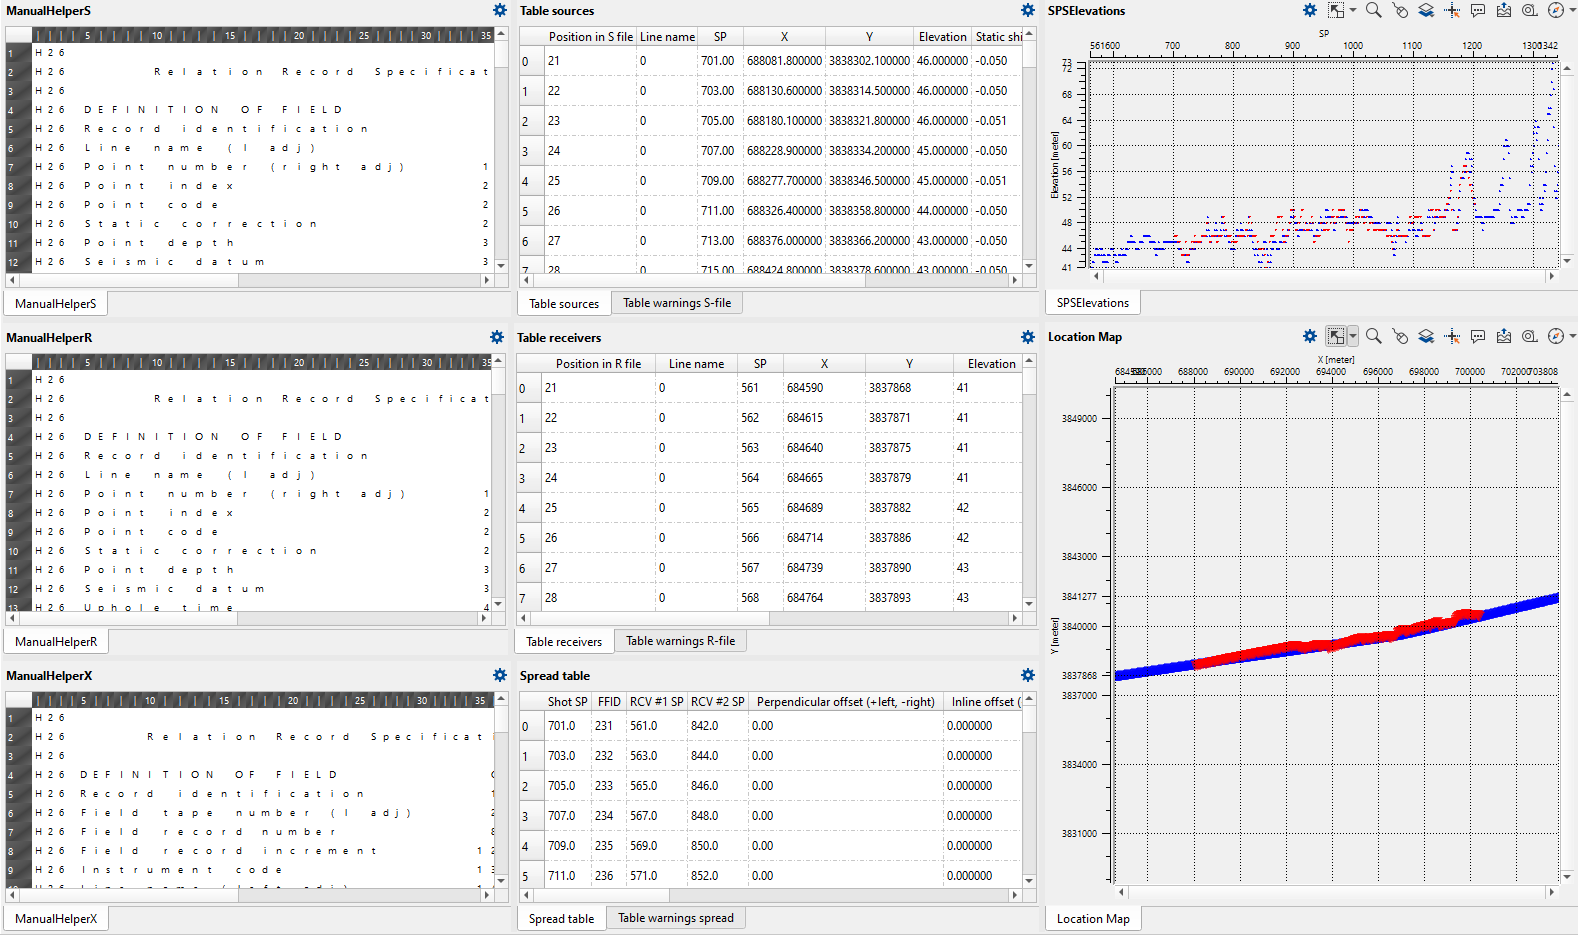Toggle rectangle selection tool in SPSElevations toolbar
Screen dimensions: 1578x935
(x=1336, y=10)
